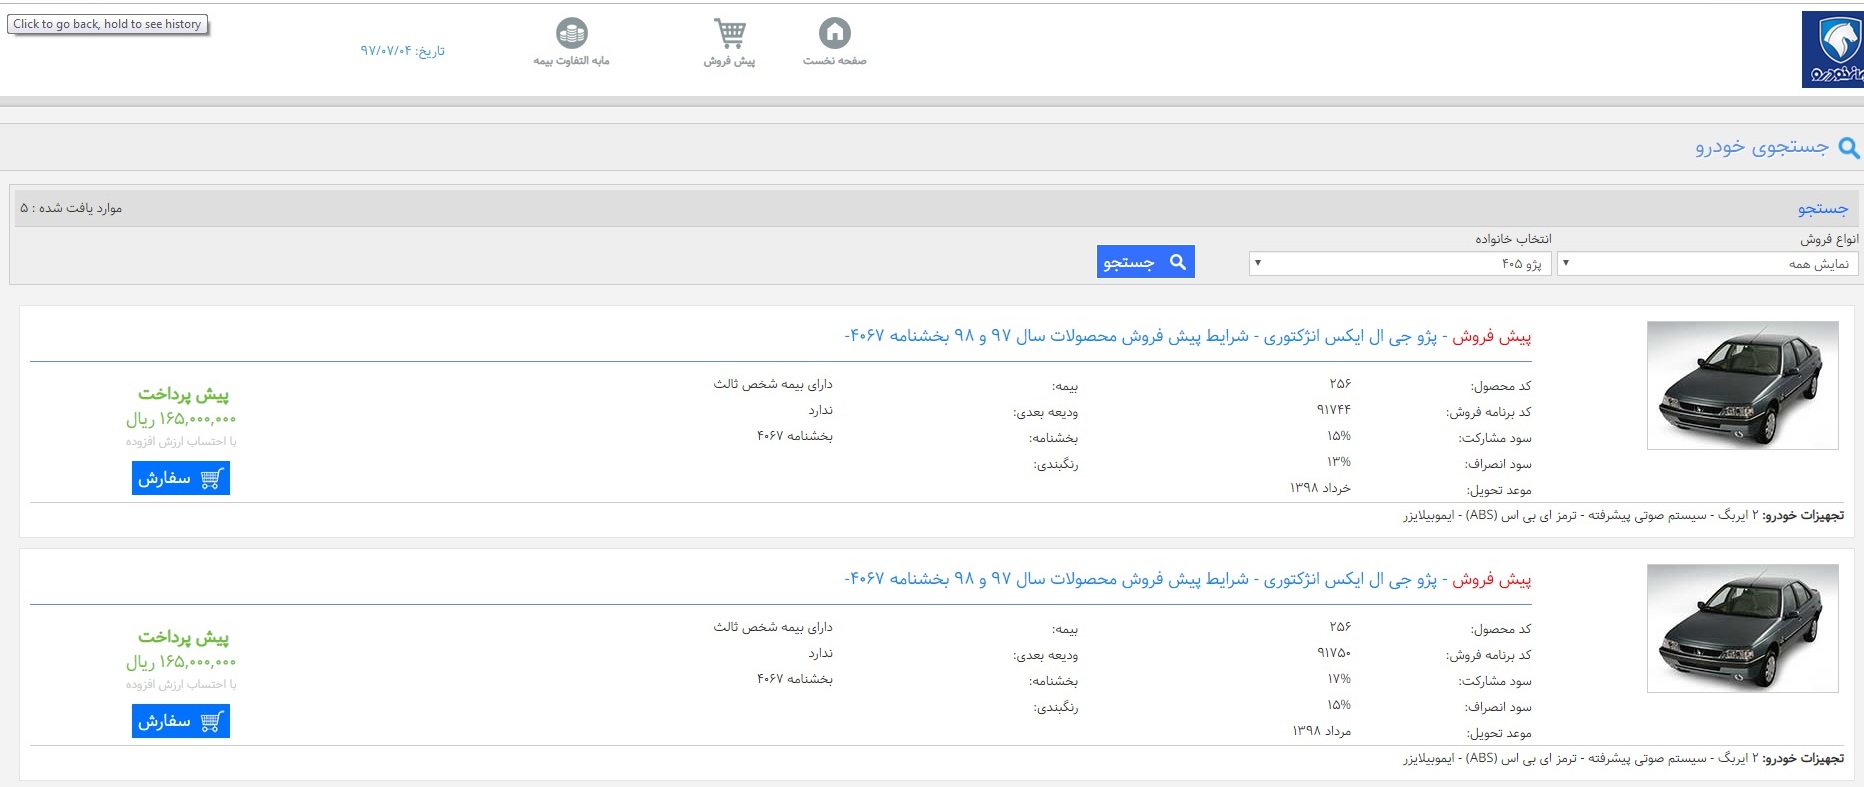The height and width of the screenshot is (787, 1864).
Task: Click the جستجو panel header link
Action: pyautogui.click(x=1823, y=208)
